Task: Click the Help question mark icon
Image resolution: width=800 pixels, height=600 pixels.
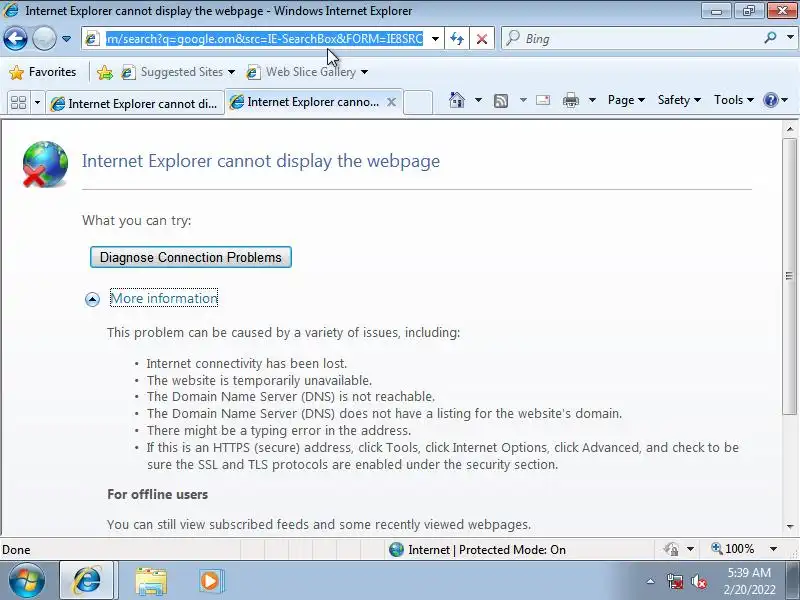Action: pos(770,100)
